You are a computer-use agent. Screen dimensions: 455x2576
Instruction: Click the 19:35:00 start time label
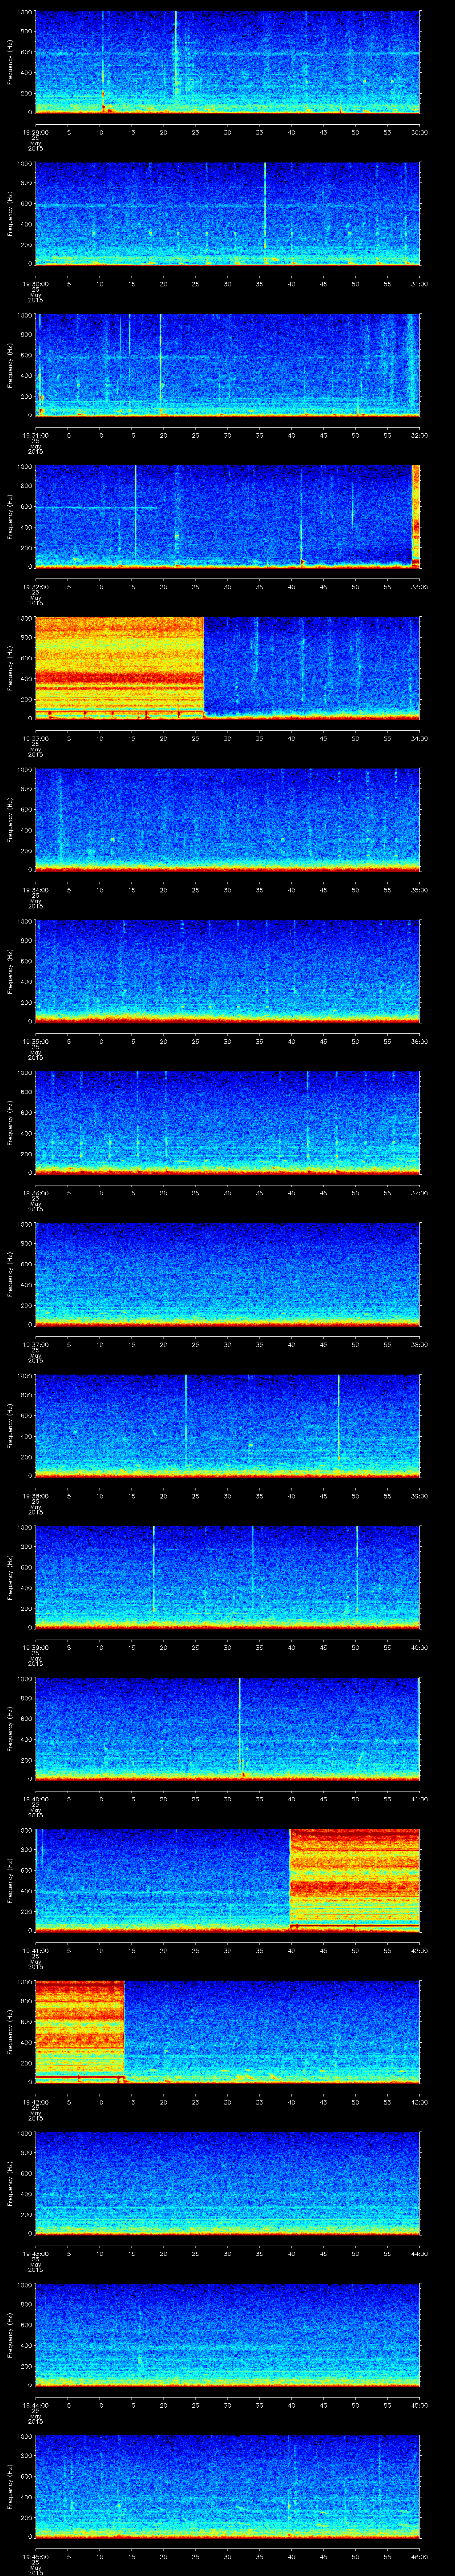(x=35, y=1041)
